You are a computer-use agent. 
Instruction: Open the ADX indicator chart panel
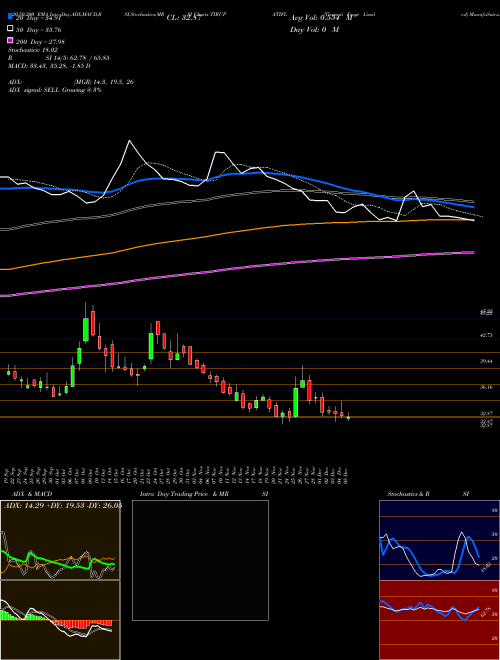(x=60, y=540)
